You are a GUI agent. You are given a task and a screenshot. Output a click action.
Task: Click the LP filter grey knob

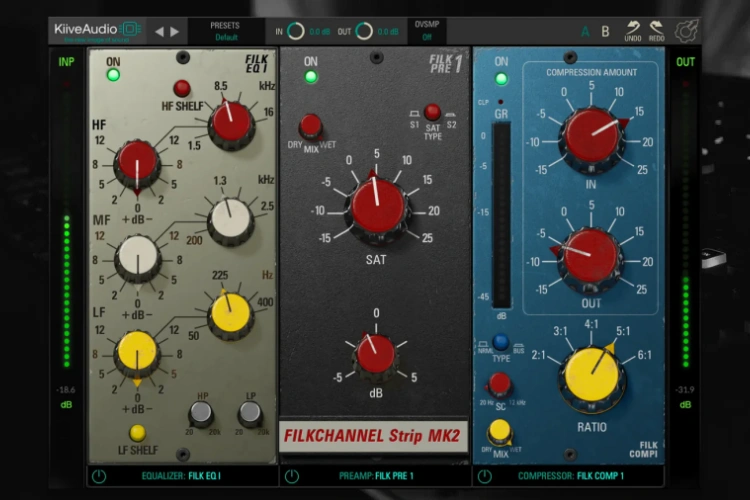tap(250, 412)
